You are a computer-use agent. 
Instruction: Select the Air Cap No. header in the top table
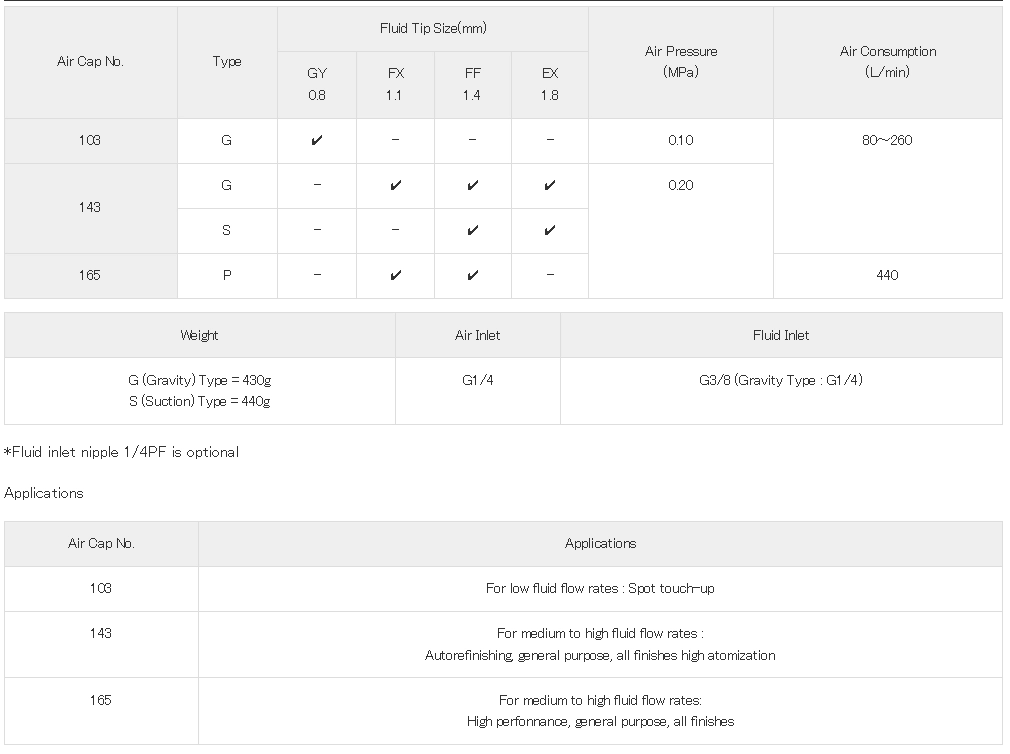click(x=90, y=62)
